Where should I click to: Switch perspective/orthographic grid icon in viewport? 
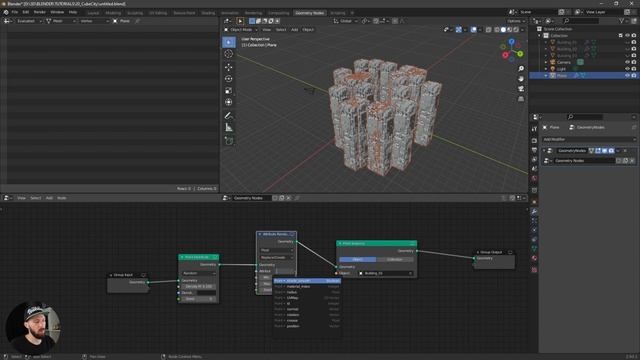521,99
